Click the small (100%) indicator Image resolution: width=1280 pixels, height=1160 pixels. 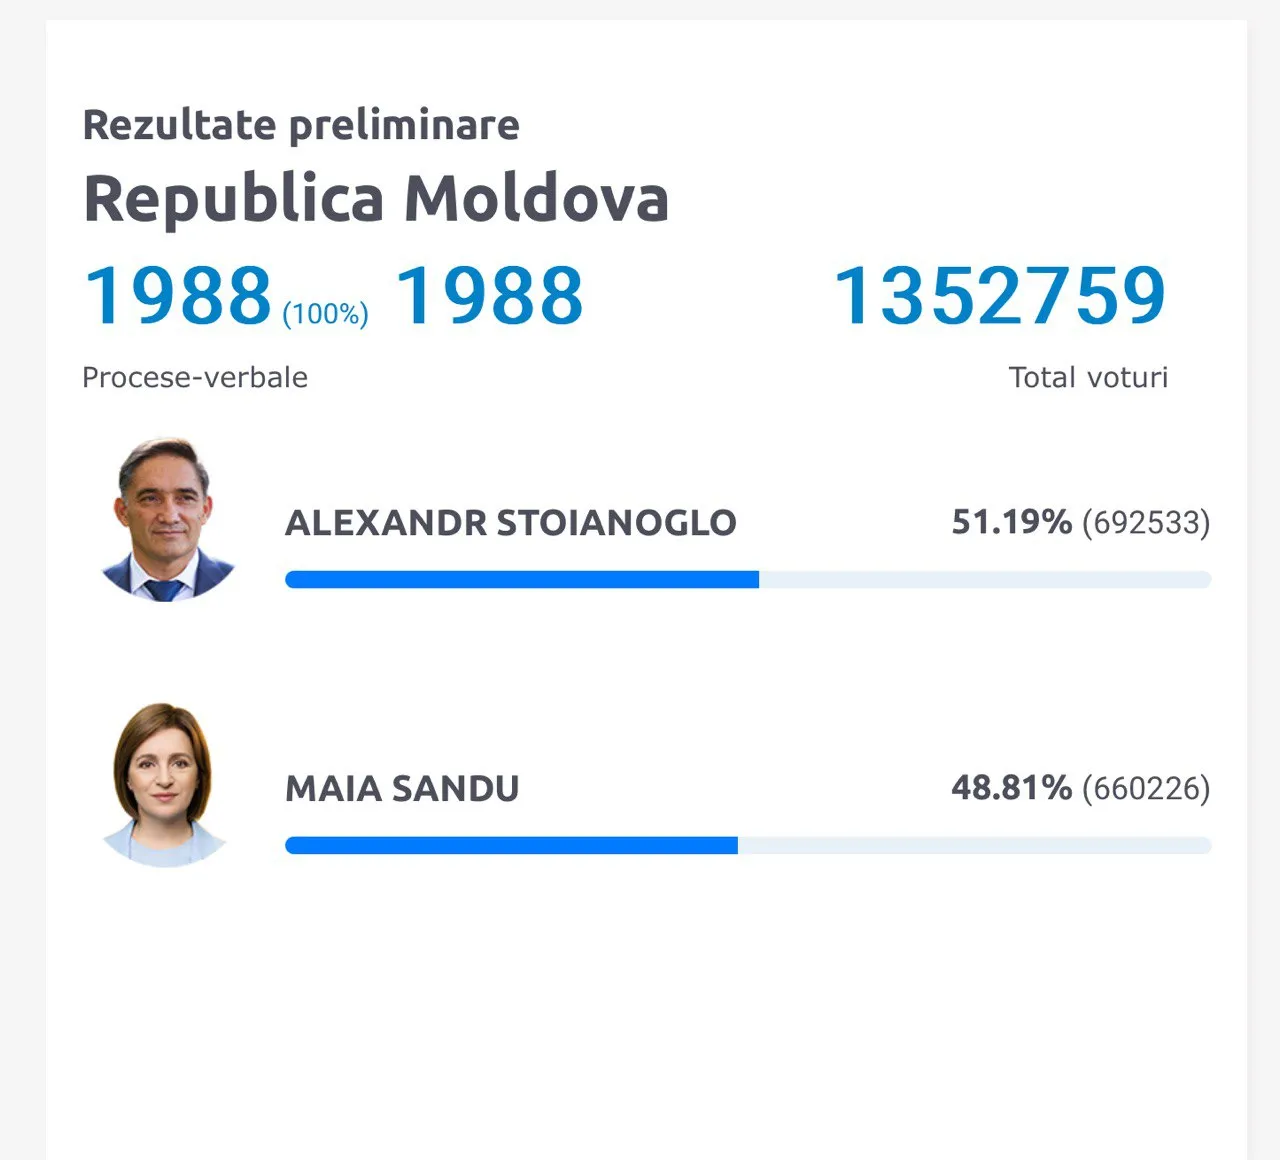point(325,314)
